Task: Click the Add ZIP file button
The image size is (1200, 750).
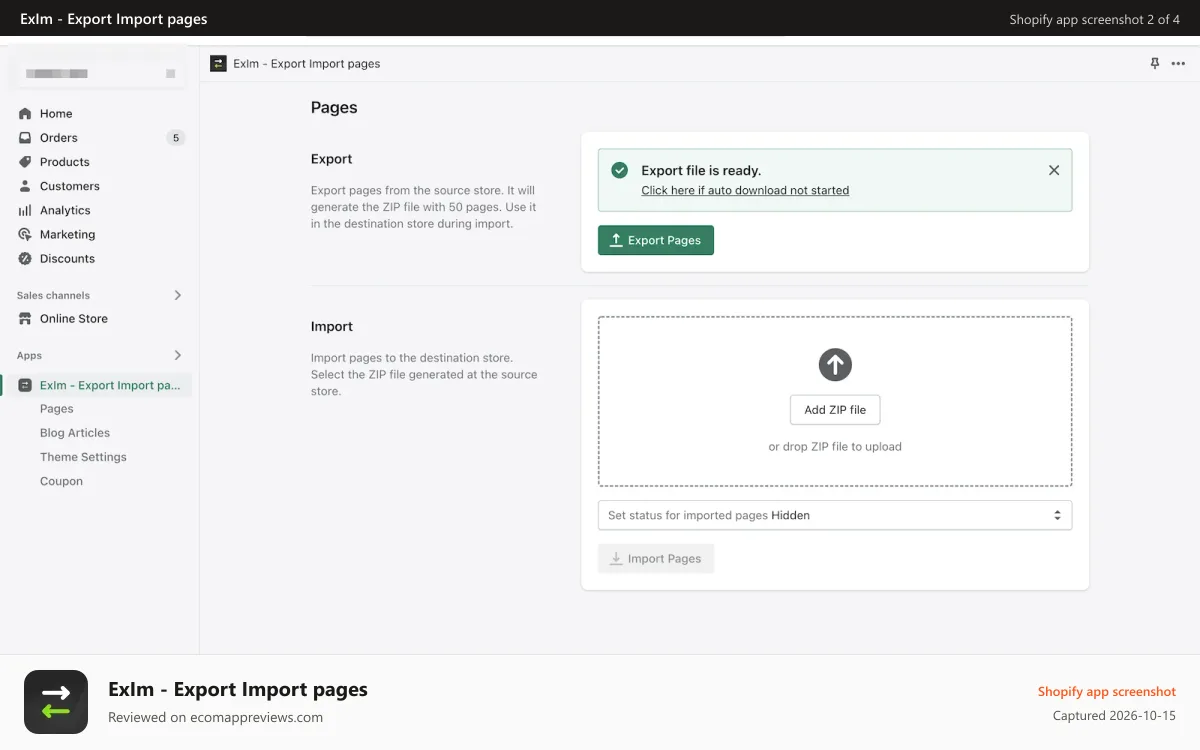Action: point(835,410)
